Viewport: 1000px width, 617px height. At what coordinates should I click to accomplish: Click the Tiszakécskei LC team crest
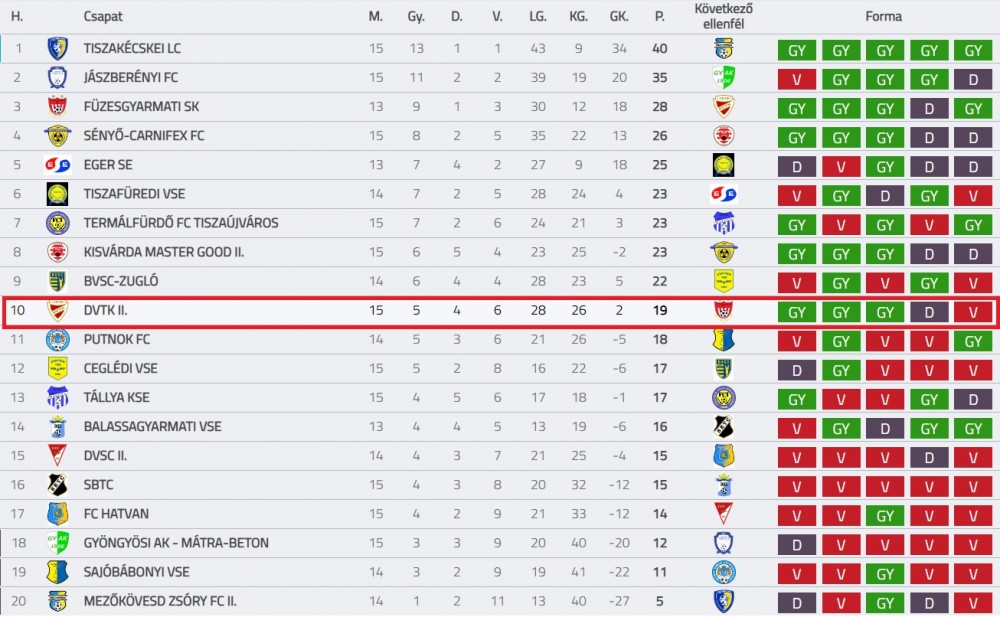tap(57, 48)
